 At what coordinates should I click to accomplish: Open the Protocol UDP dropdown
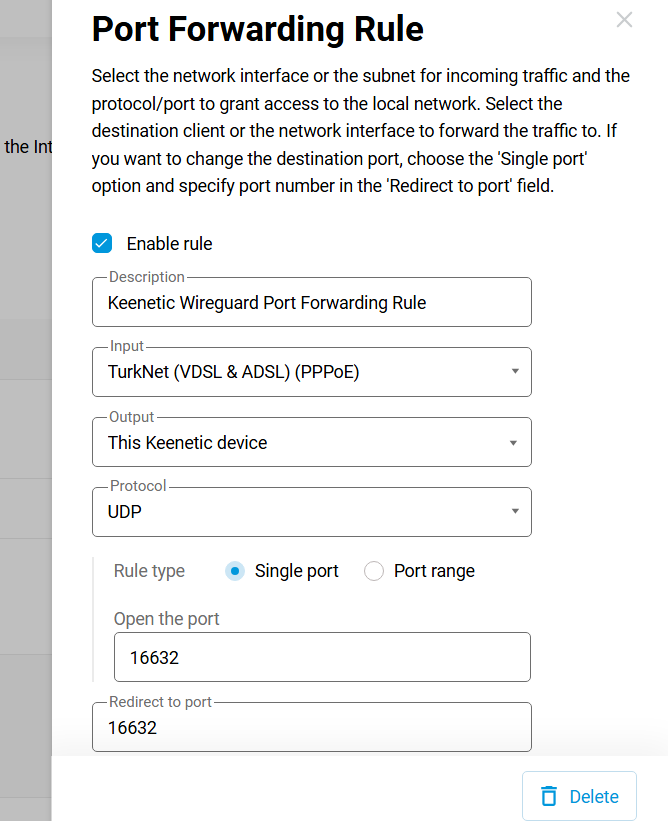tap(312, 512)
